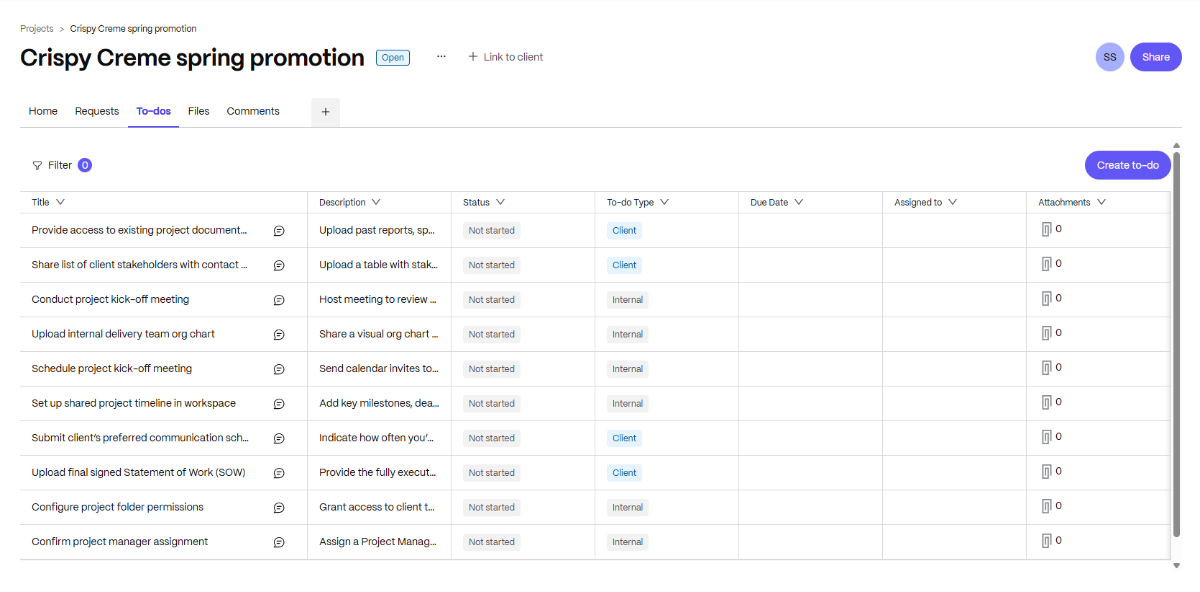Open comments for 'Submit client's preferred communication schedule'
Screen dimensions: 1200x592
[x=279, y=437]
